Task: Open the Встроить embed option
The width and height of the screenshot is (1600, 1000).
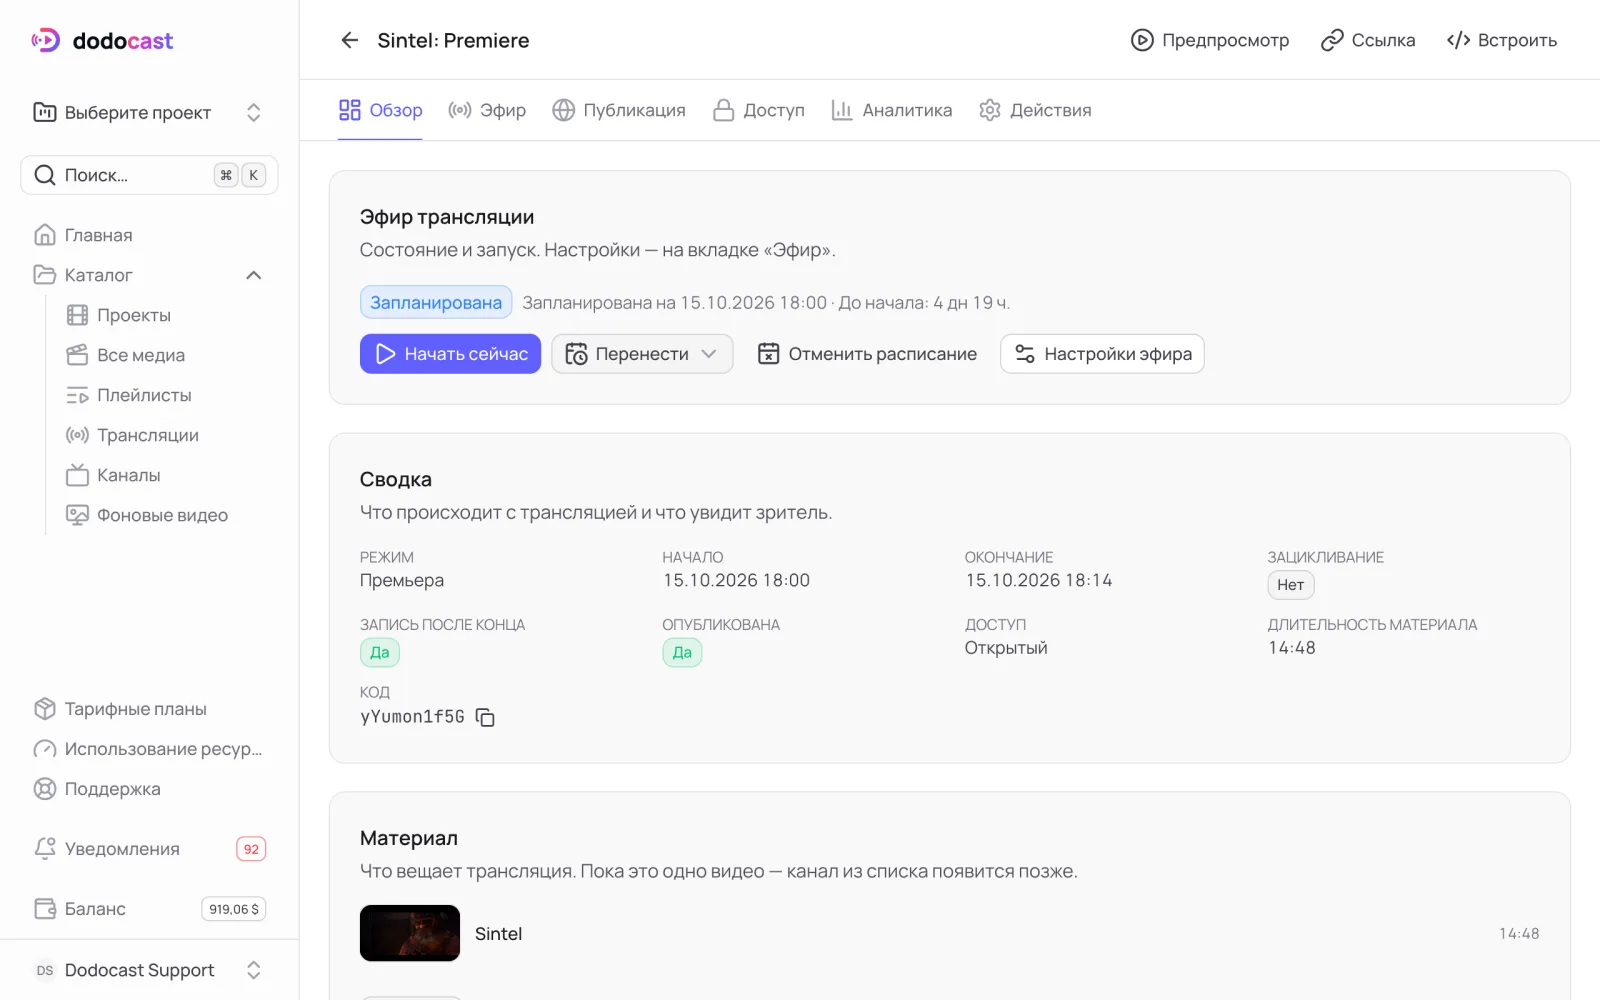Action: tap(1502, 40)
